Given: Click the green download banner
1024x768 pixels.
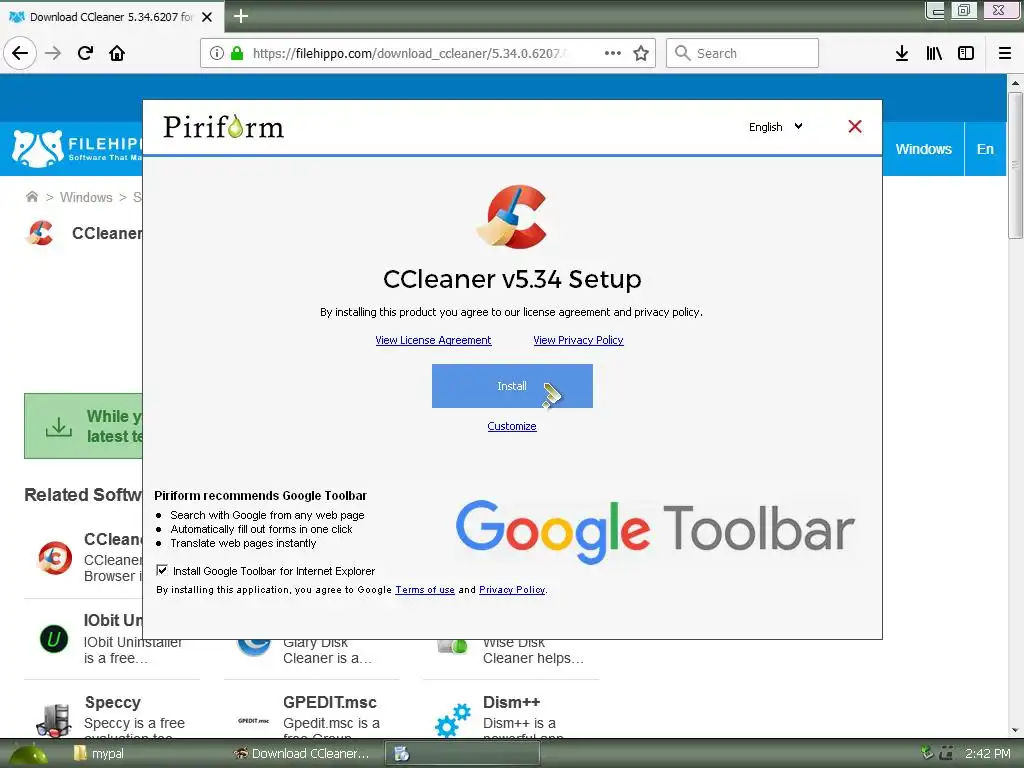Looking at the screenshot, I should [84, 426].
